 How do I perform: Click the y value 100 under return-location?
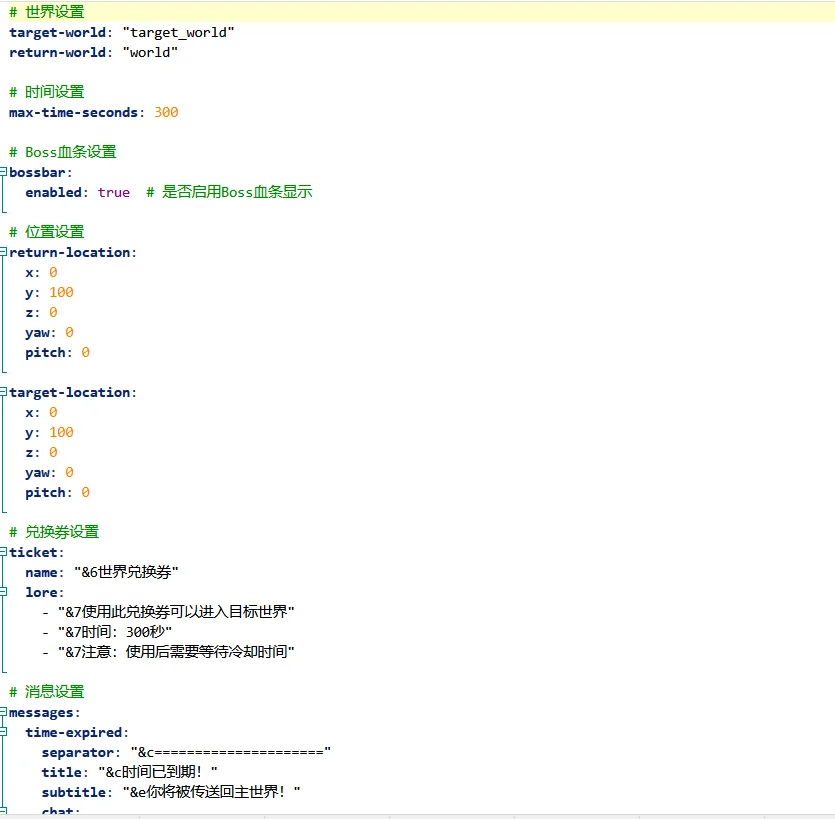(x=61, y=292)
